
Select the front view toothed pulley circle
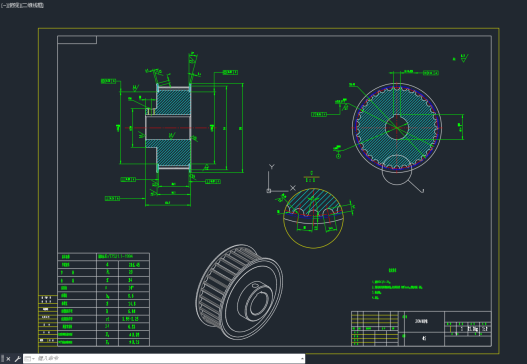[x=397, y=128]
